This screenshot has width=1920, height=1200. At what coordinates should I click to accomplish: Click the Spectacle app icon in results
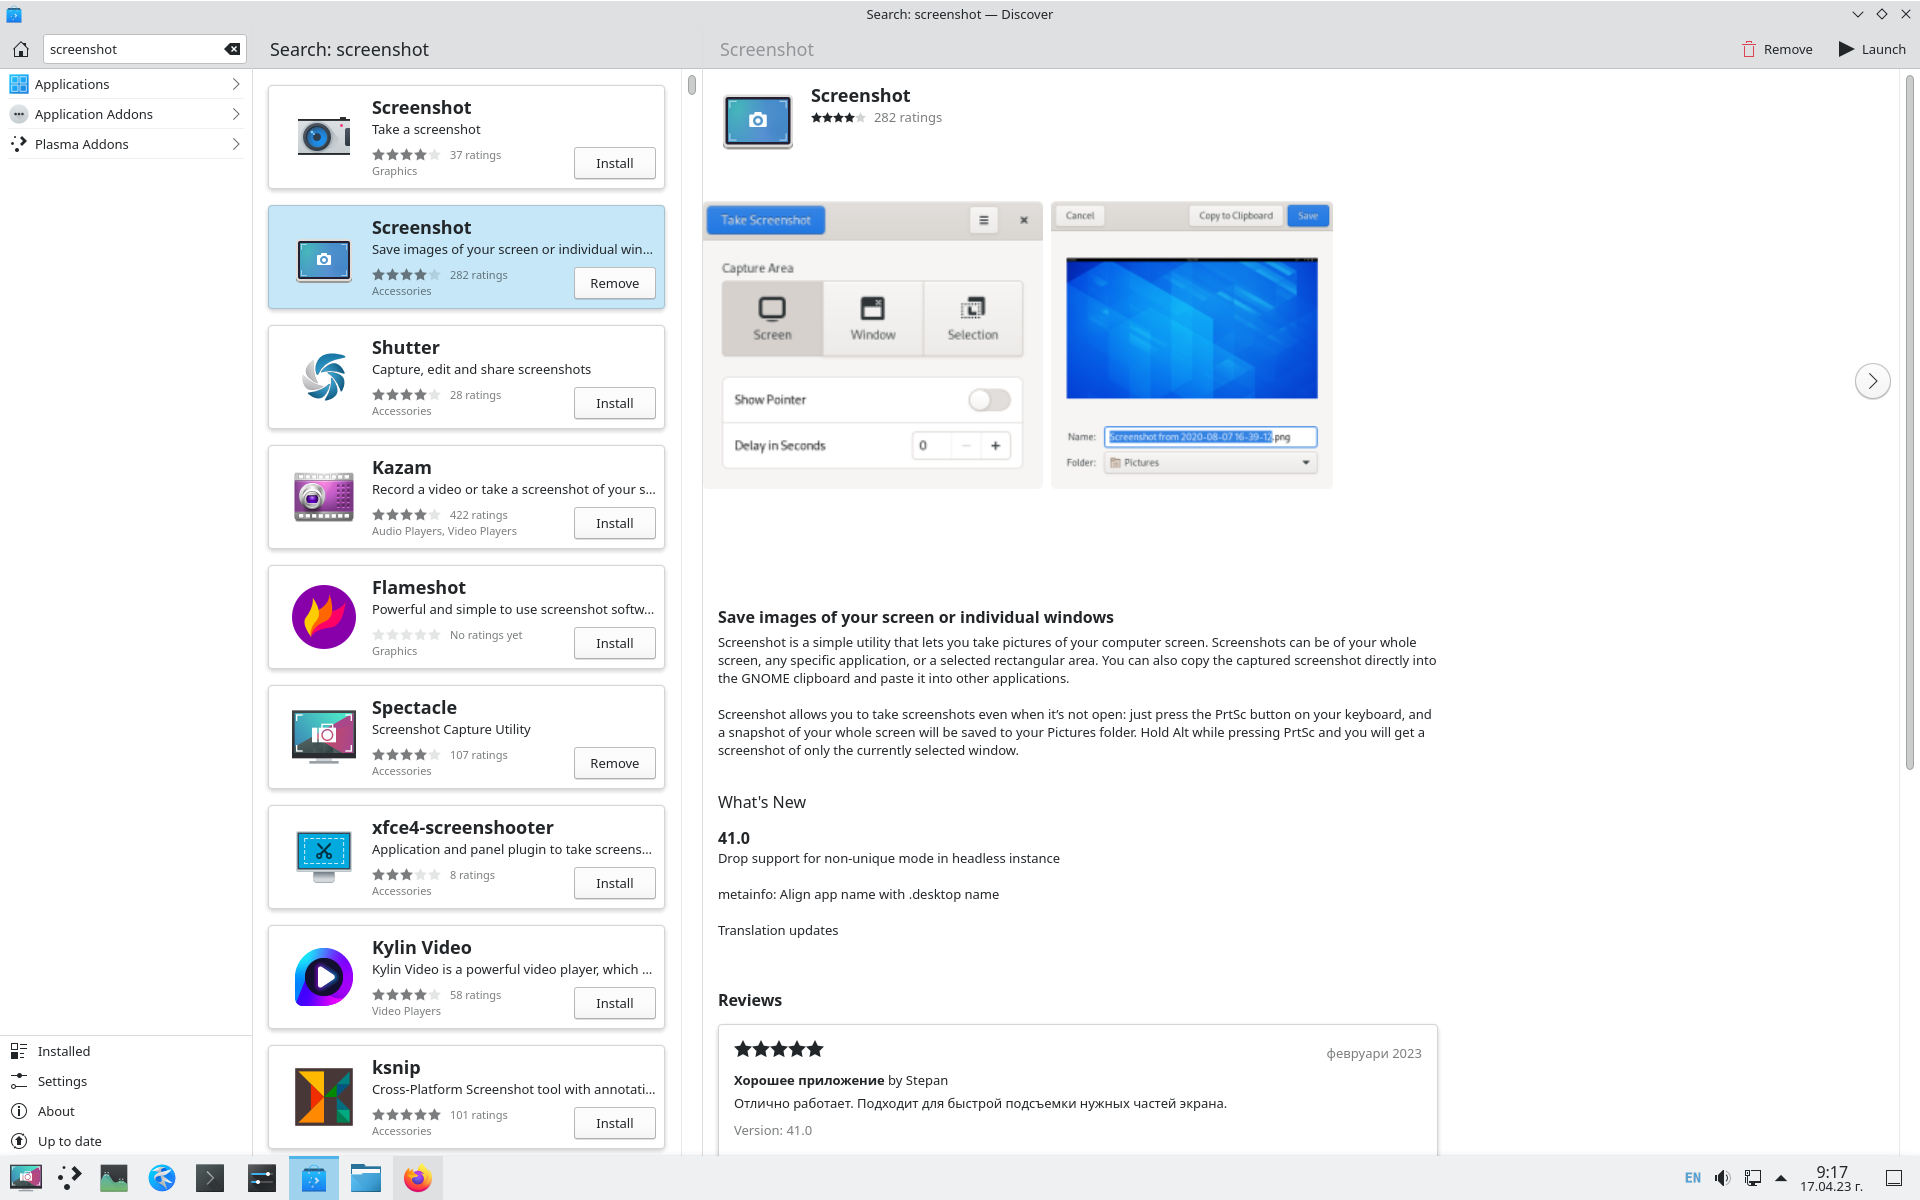click(x=324, y=737)
